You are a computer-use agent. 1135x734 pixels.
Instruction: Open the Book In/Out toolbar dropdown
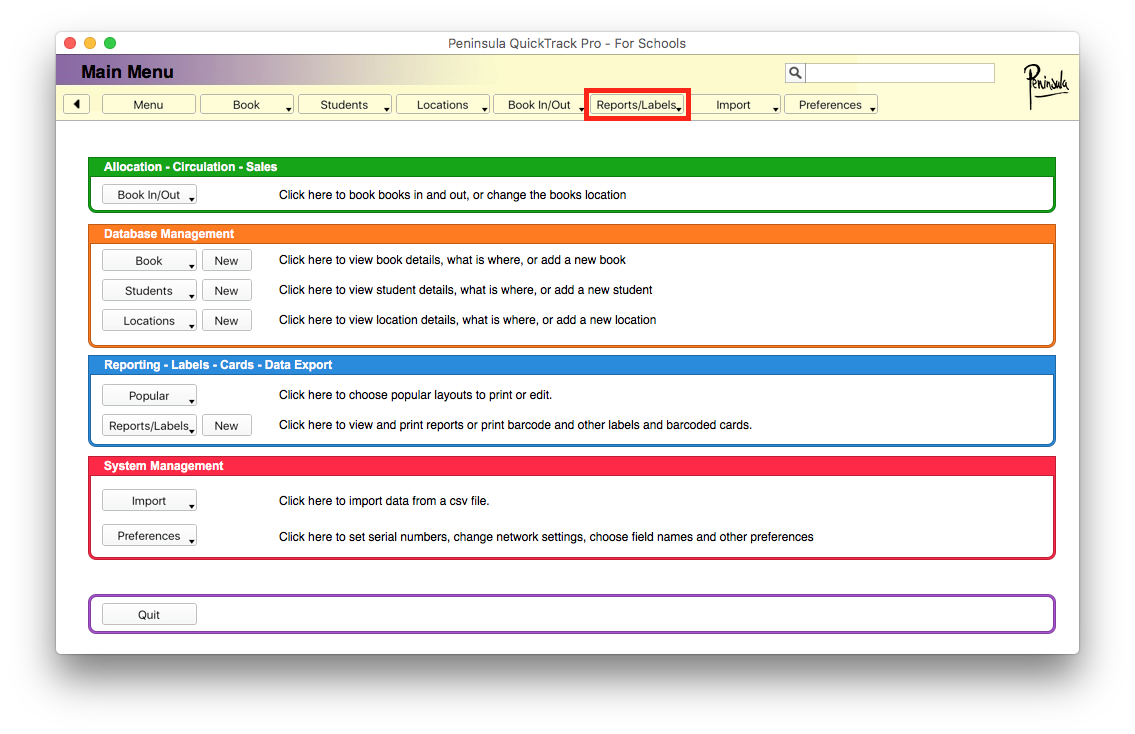click(x=540, y=104)
